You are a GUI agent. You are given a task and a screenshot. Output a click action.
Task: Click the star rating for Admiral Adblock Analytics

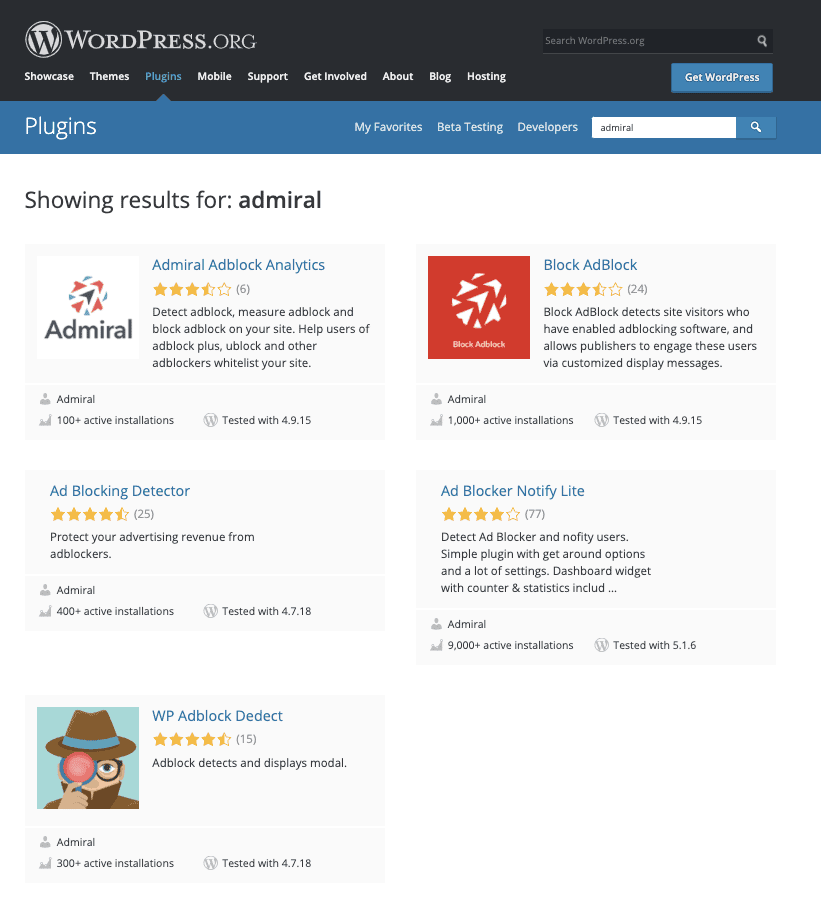pyautogui.click(x=192, y=289)
